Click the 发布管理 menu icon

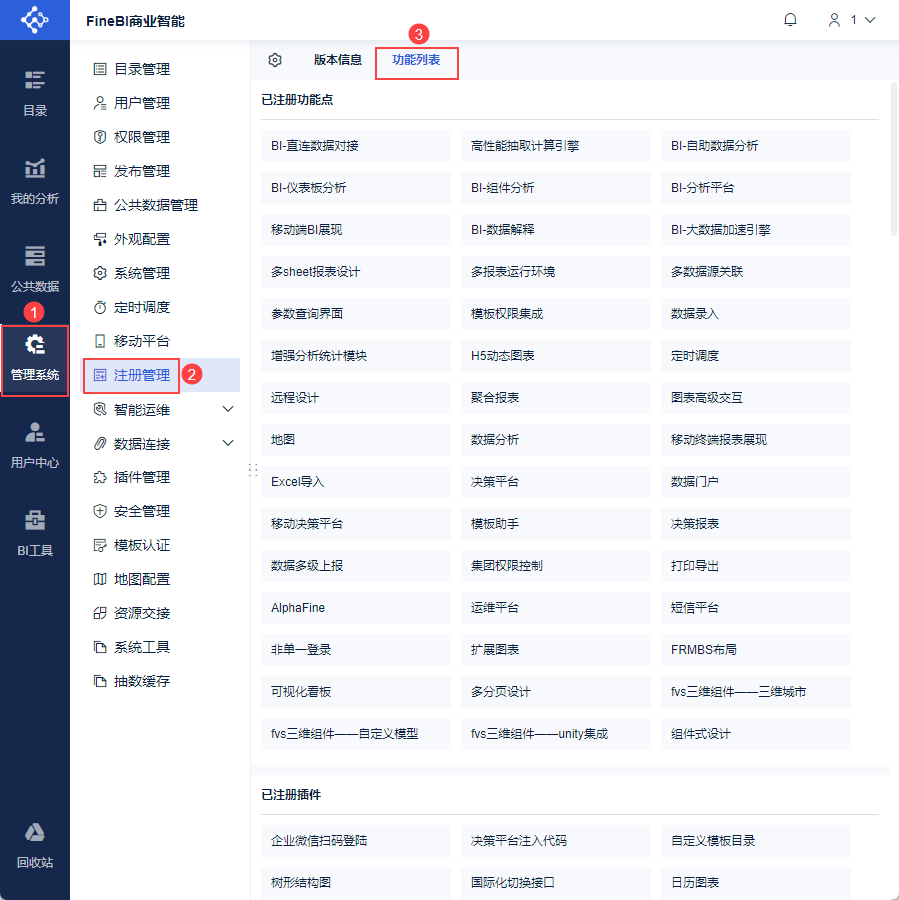point(100,171)
